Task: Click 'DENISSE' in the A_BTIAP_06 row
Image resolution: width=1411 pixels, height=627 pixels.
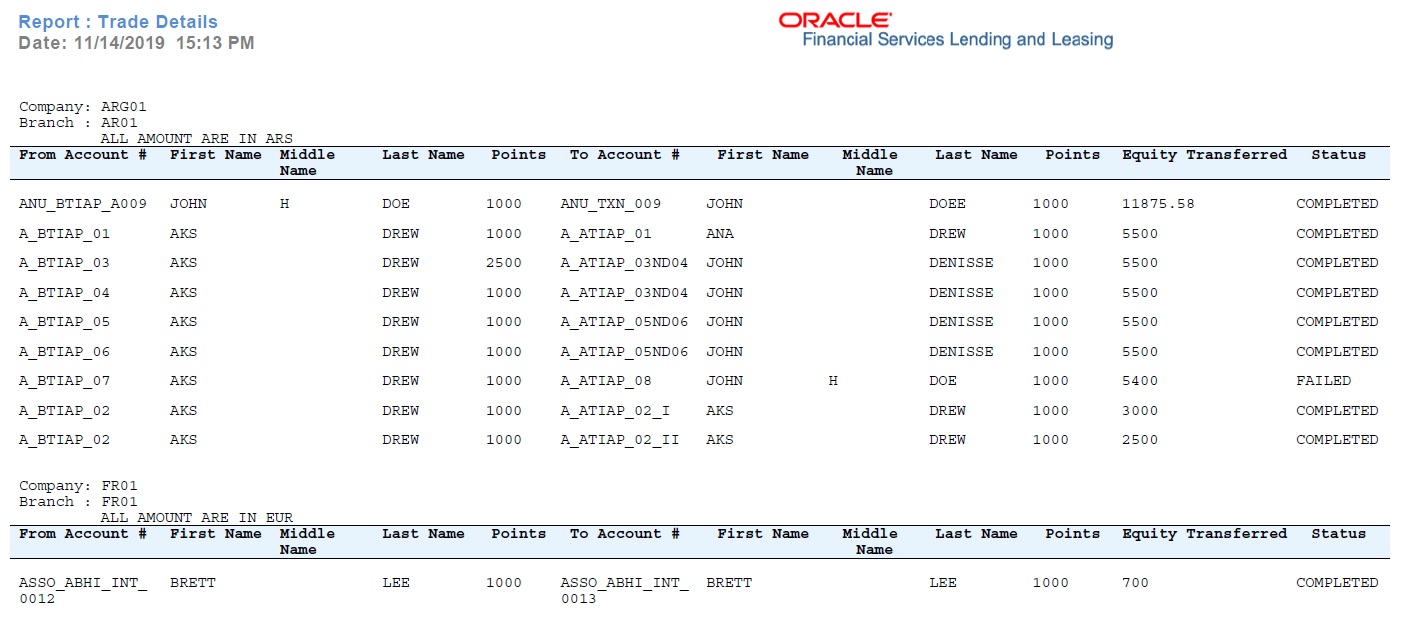Action: [x=961, y=352]
